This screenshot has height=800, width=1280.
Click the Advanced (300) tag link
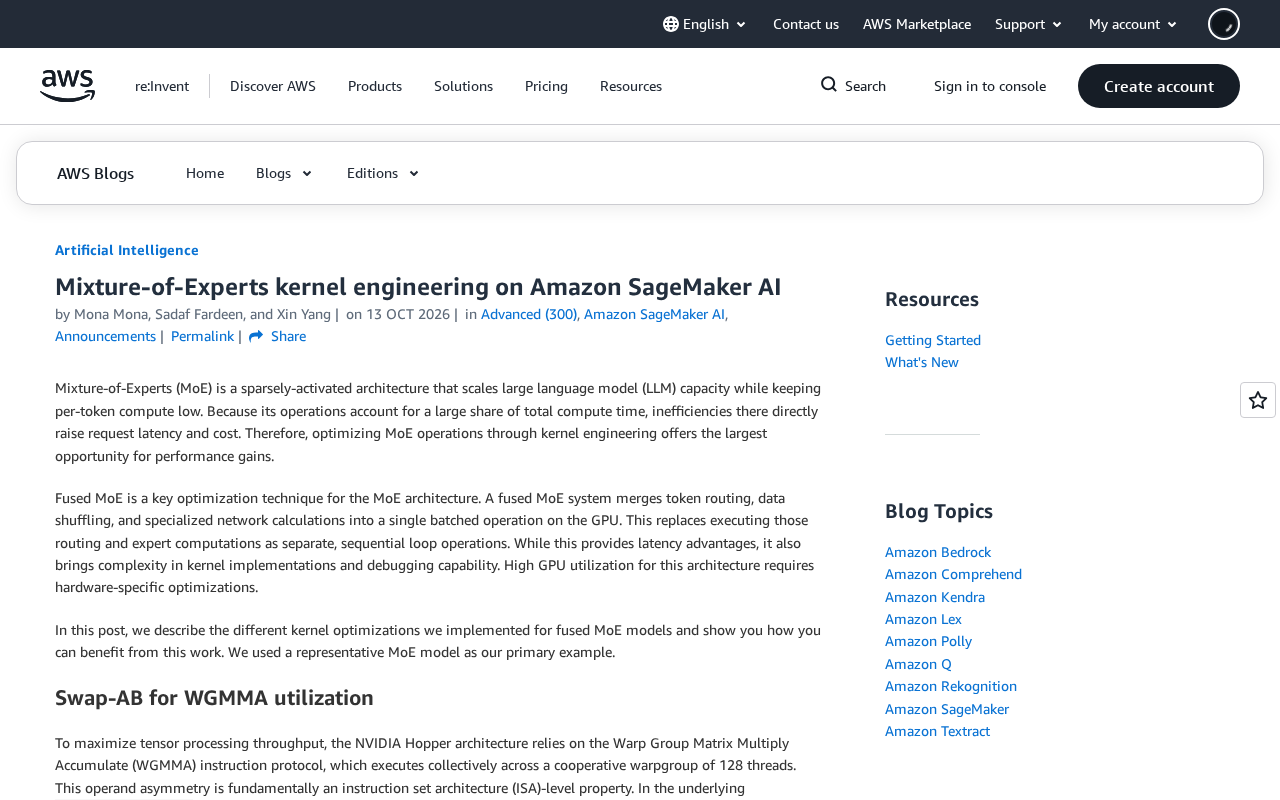(529, 314)
